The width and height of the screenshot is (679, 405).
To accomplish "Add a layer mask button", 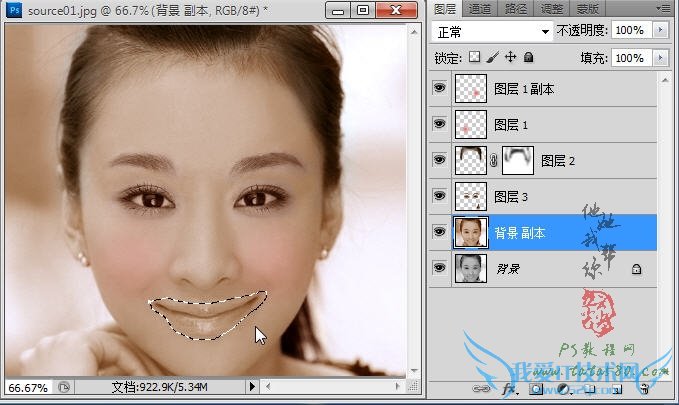I will 536,389.
